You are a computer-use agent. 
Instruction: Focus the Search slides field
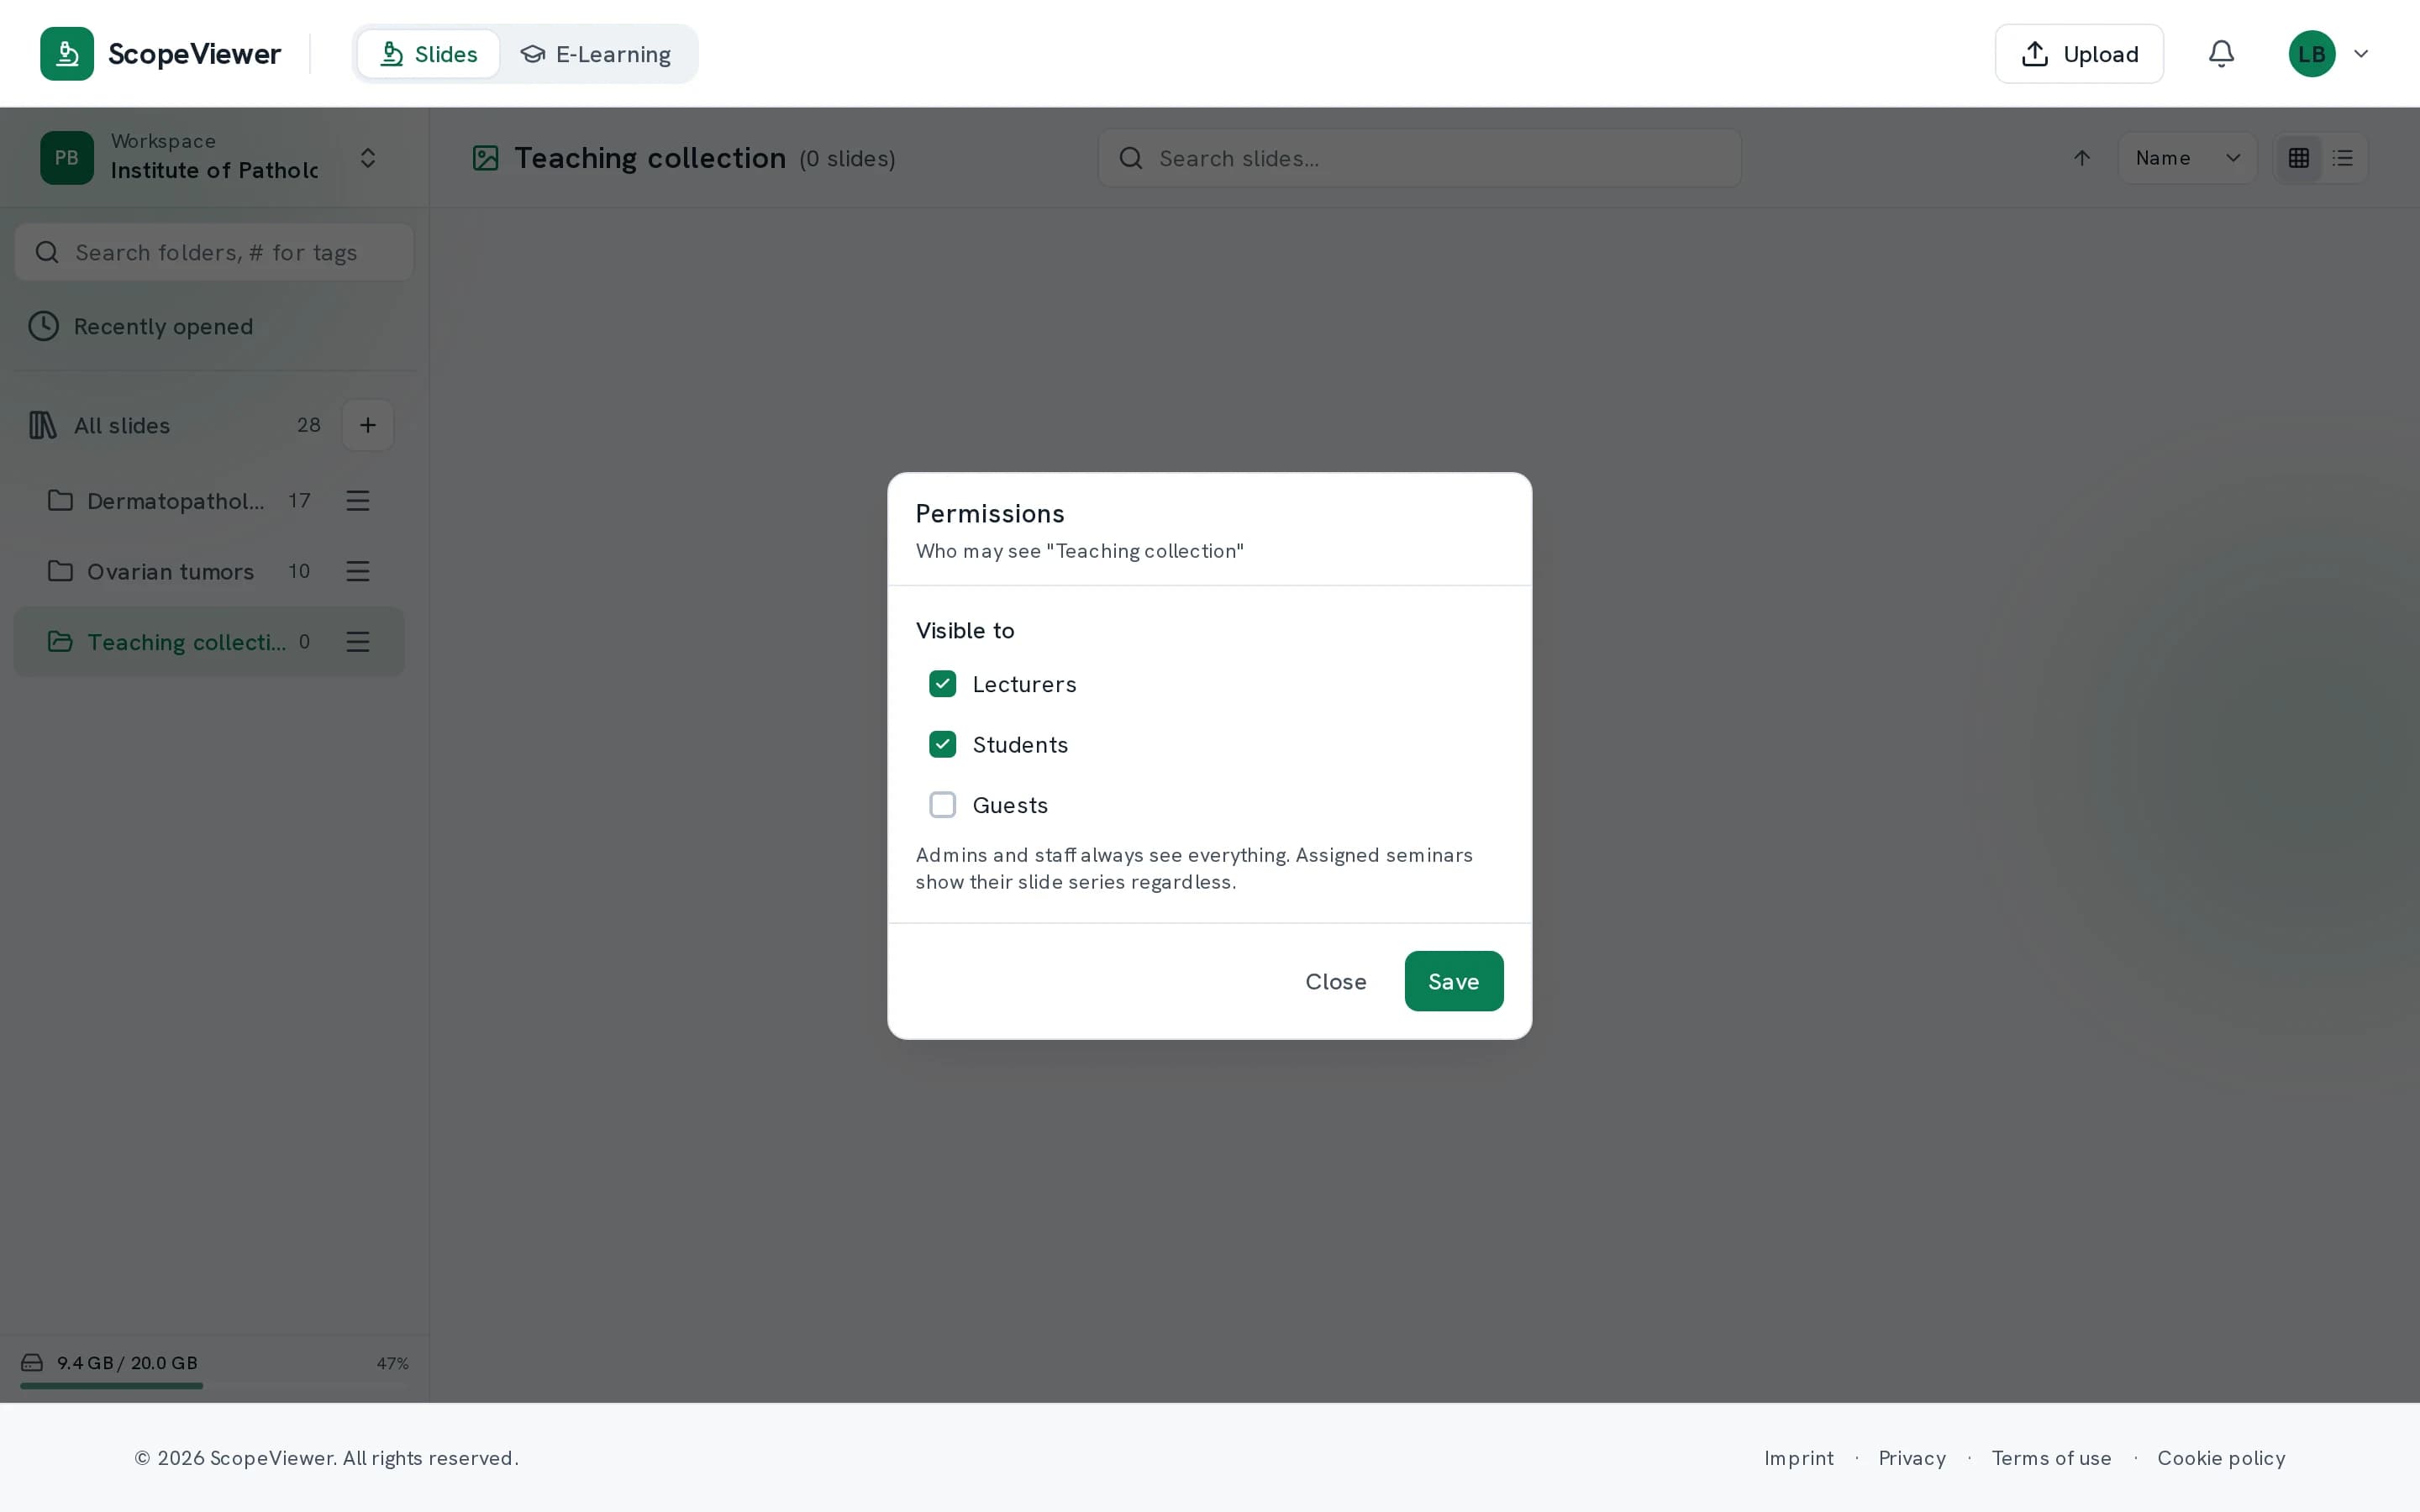1420,158
